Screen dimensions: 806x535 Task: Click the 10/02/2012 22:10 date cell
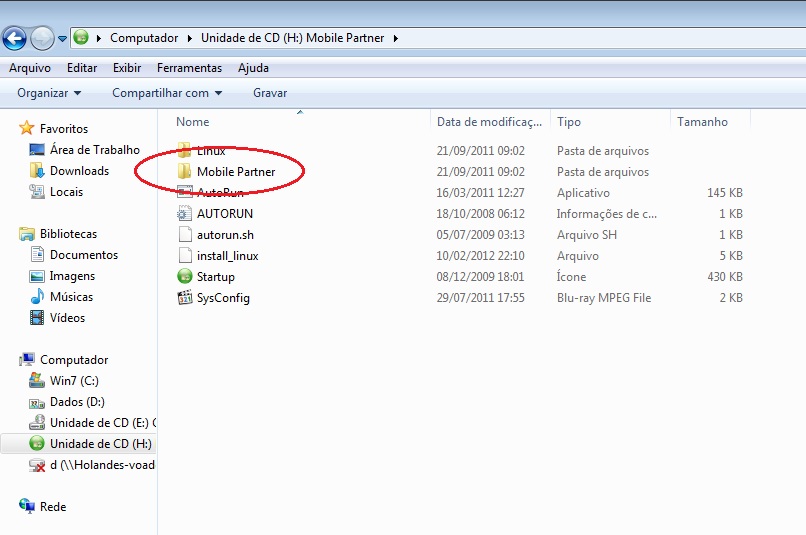coord(481,256)
